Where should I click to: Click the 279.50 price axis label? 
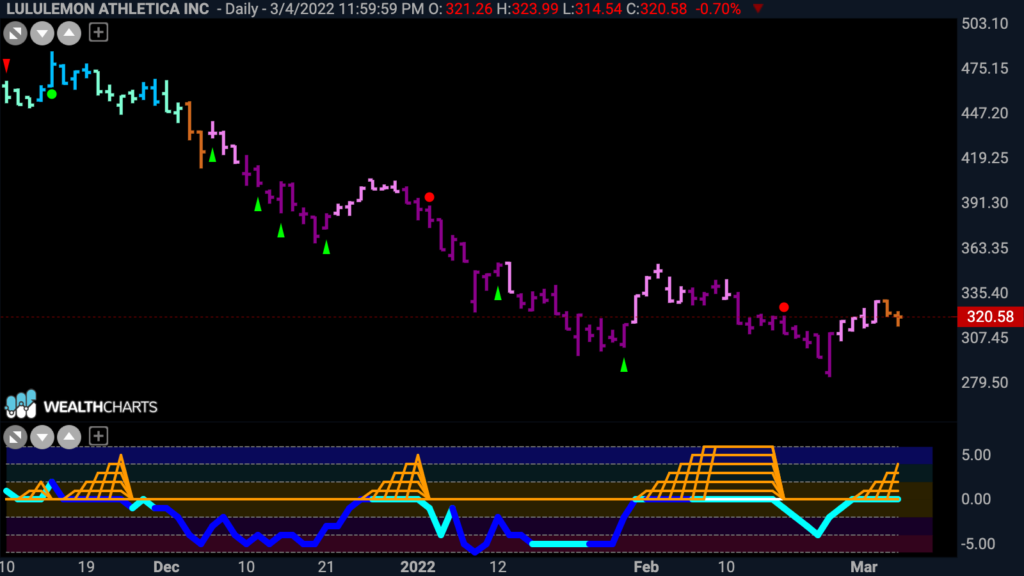point(985,383)
